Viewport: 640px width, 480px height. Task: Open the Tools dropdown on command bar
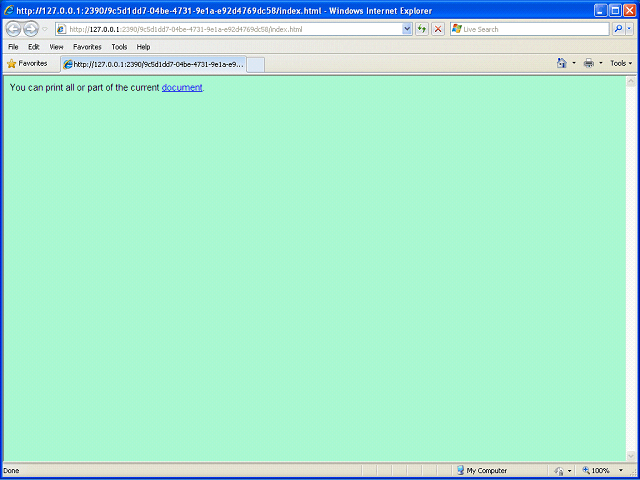coord(621,63)
